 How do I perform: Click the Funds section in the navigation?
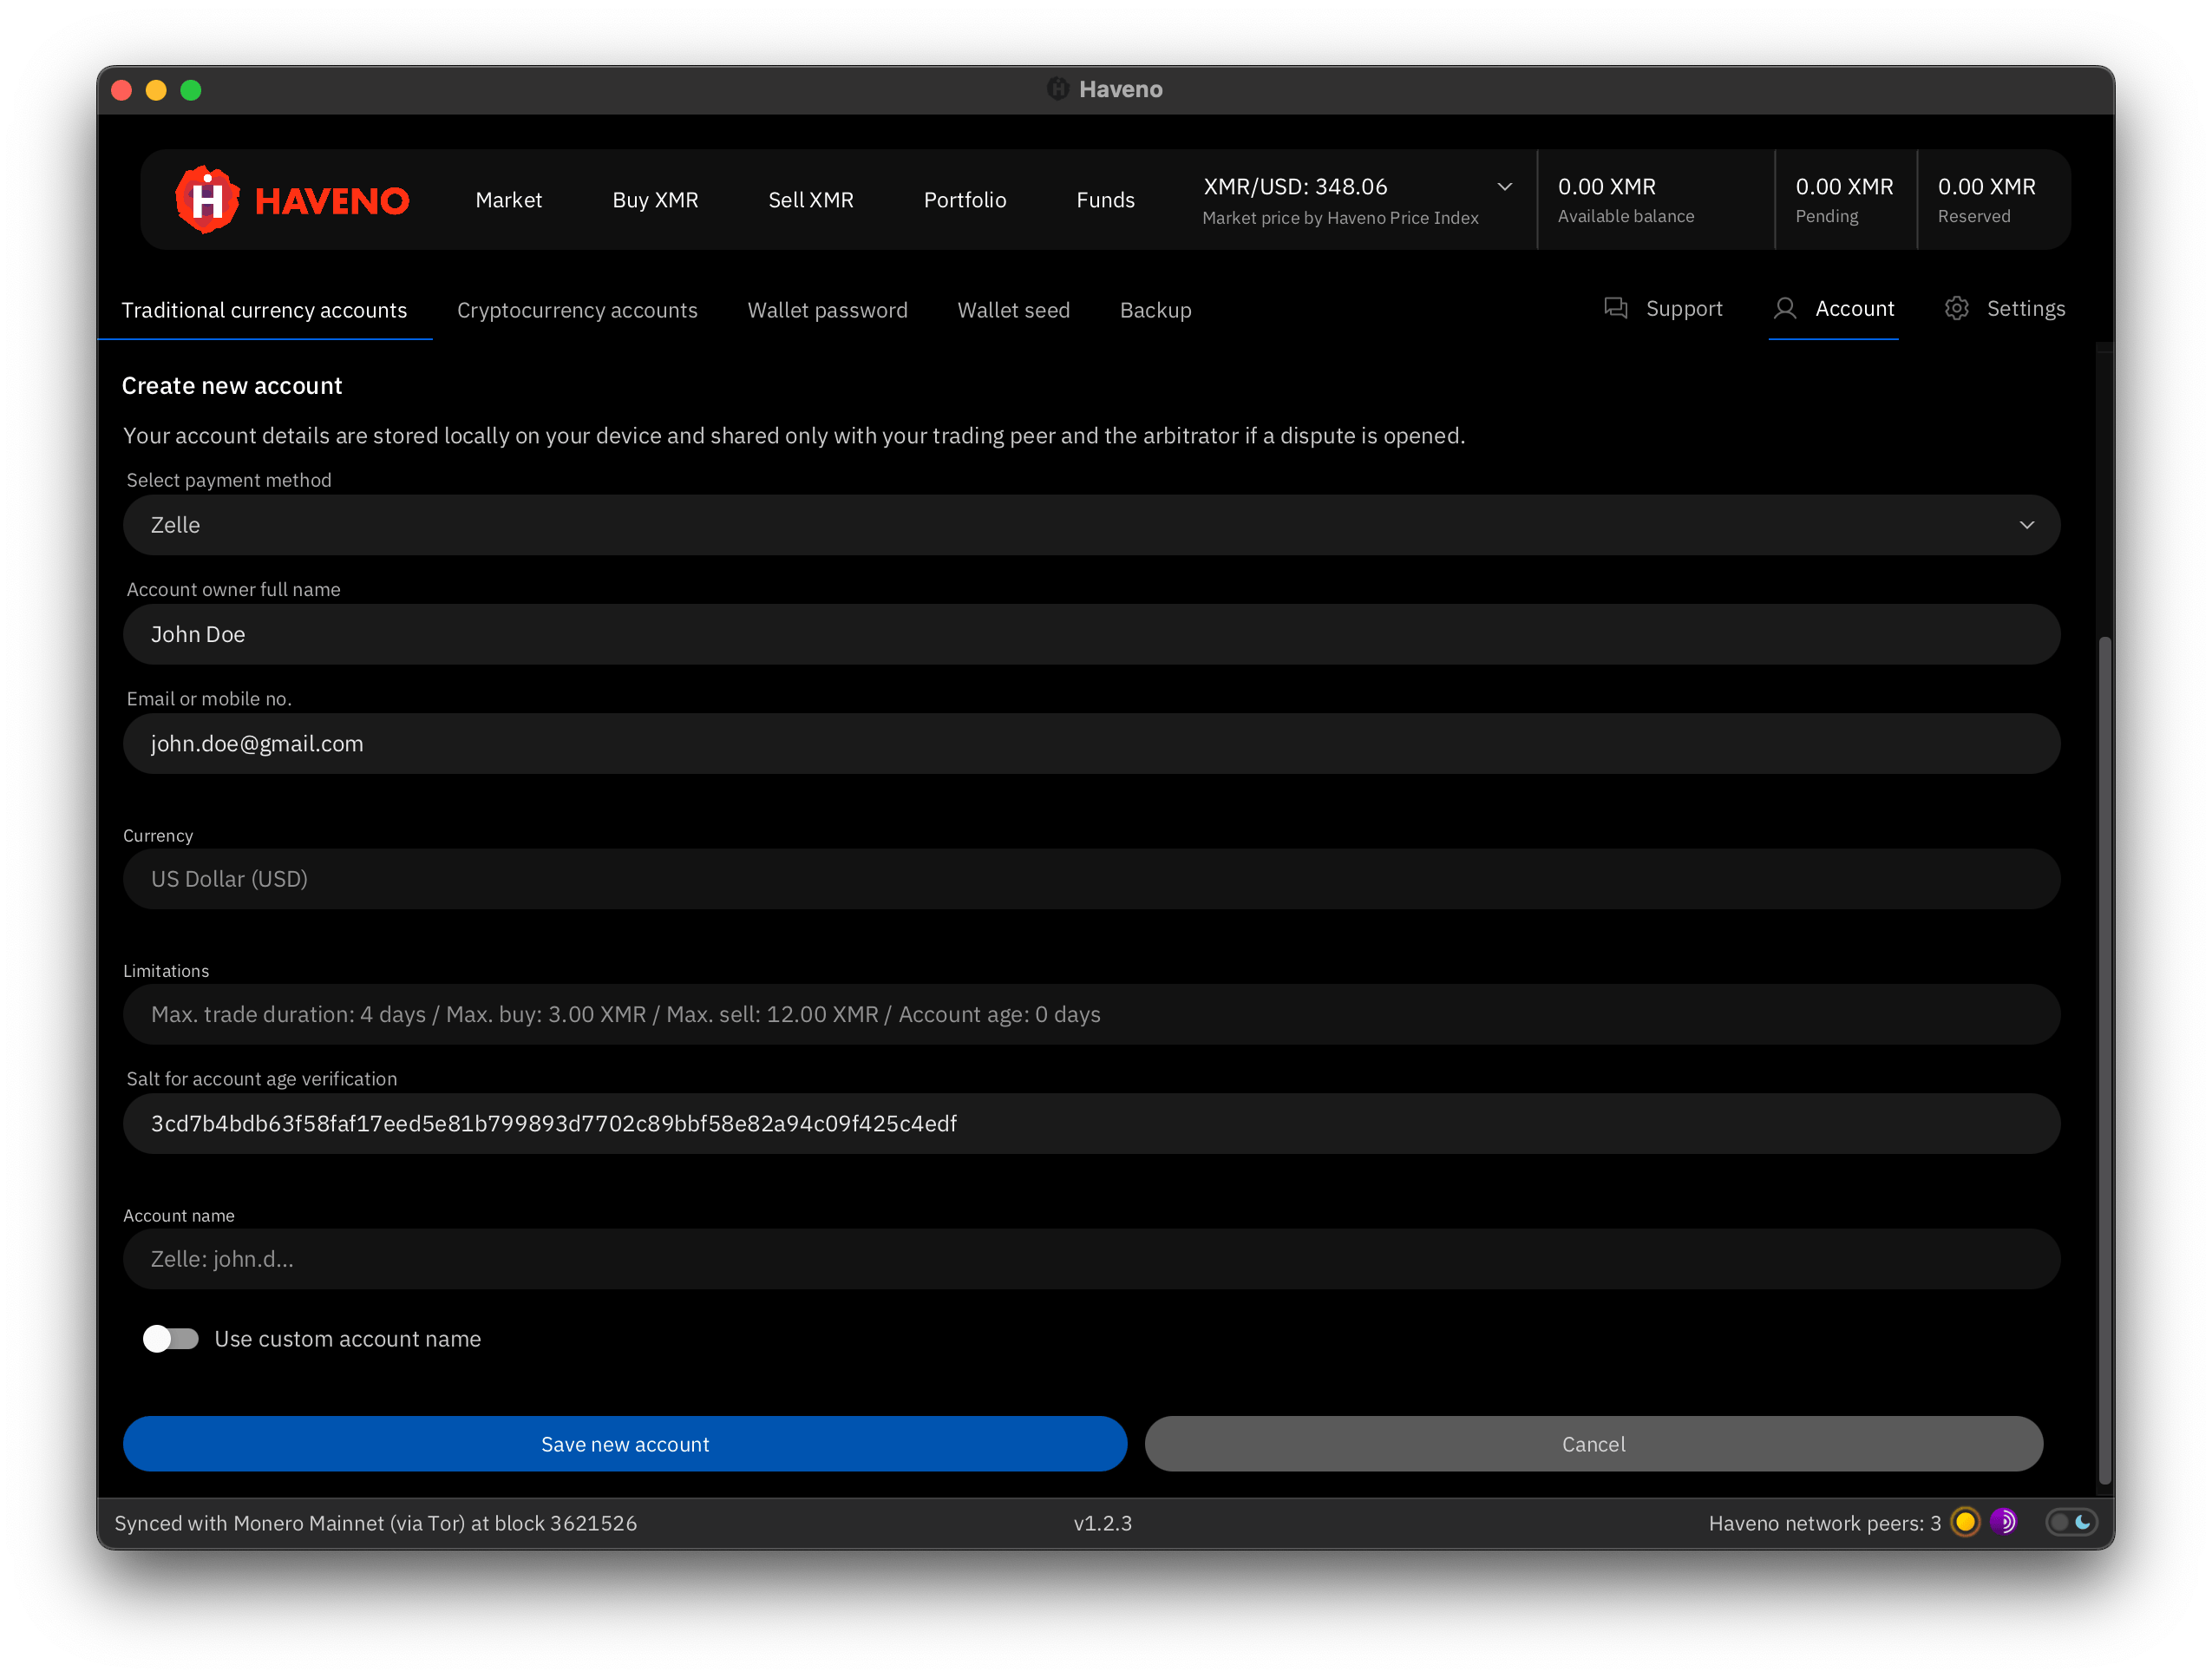(1105, 199)
